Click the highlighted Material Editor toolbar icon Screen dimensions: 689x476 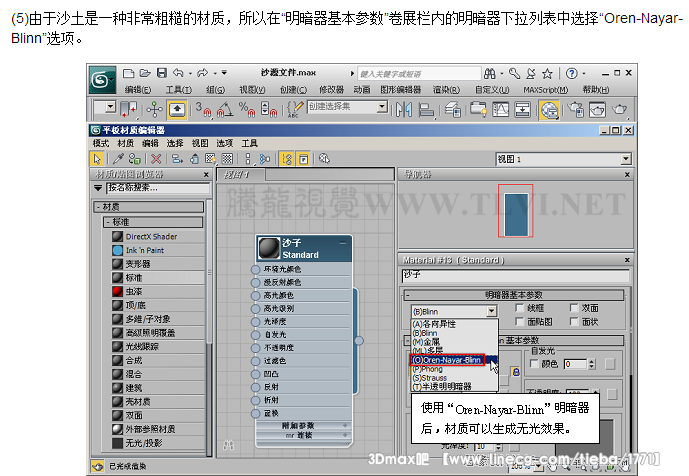549,109
